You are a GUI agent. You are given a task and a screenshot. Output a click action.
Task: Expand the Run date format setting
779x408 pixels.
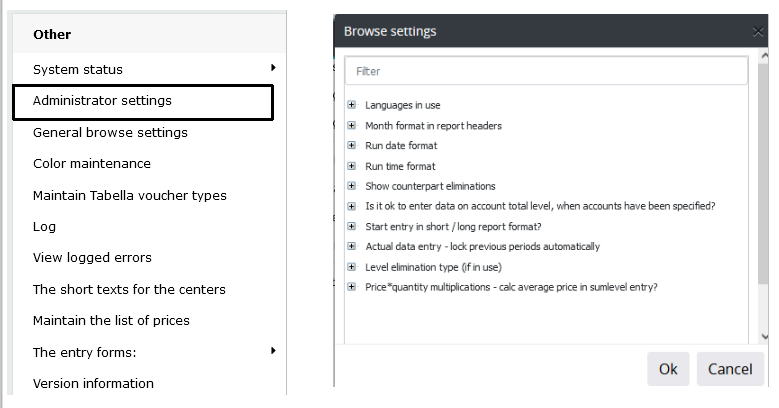pyautogui.click(x=352, y=145)
